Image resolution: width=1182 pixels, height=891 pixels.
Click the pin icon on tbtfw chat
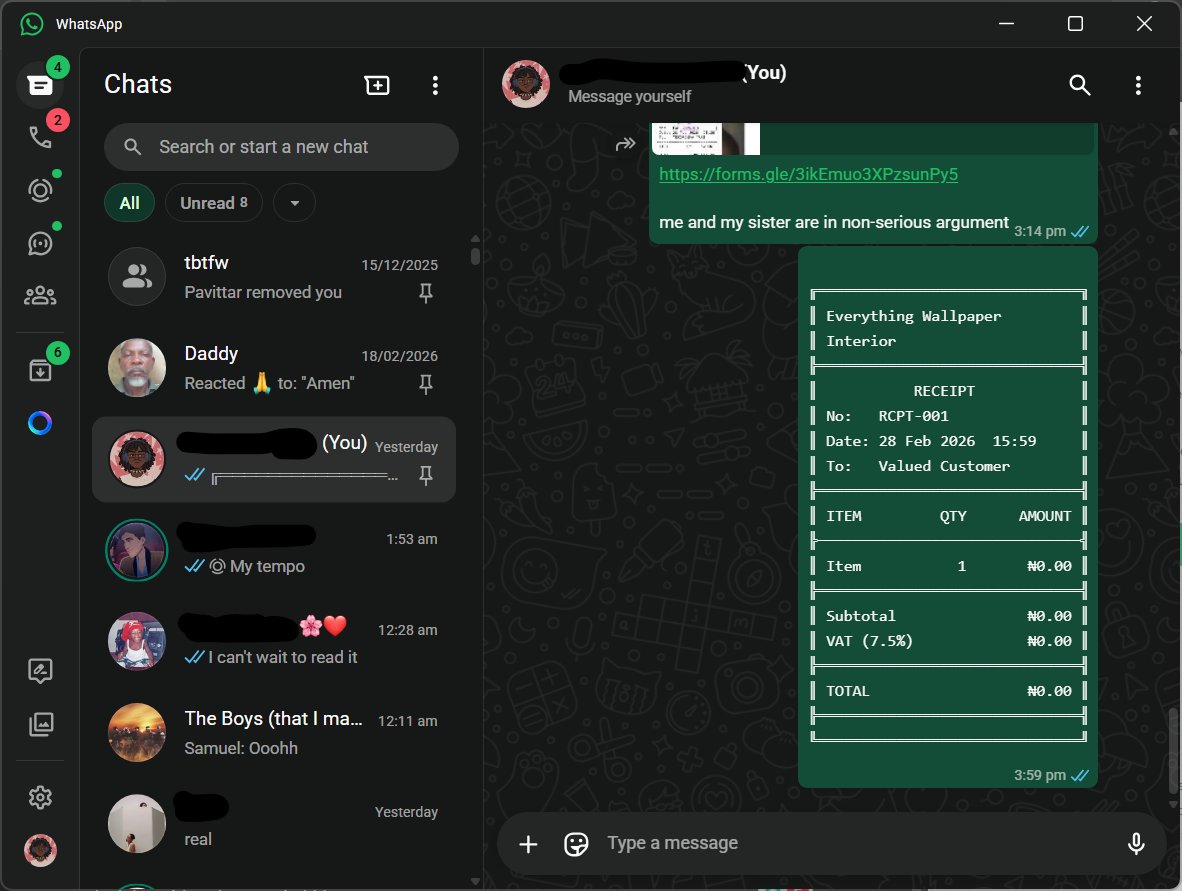click(426, 292)
